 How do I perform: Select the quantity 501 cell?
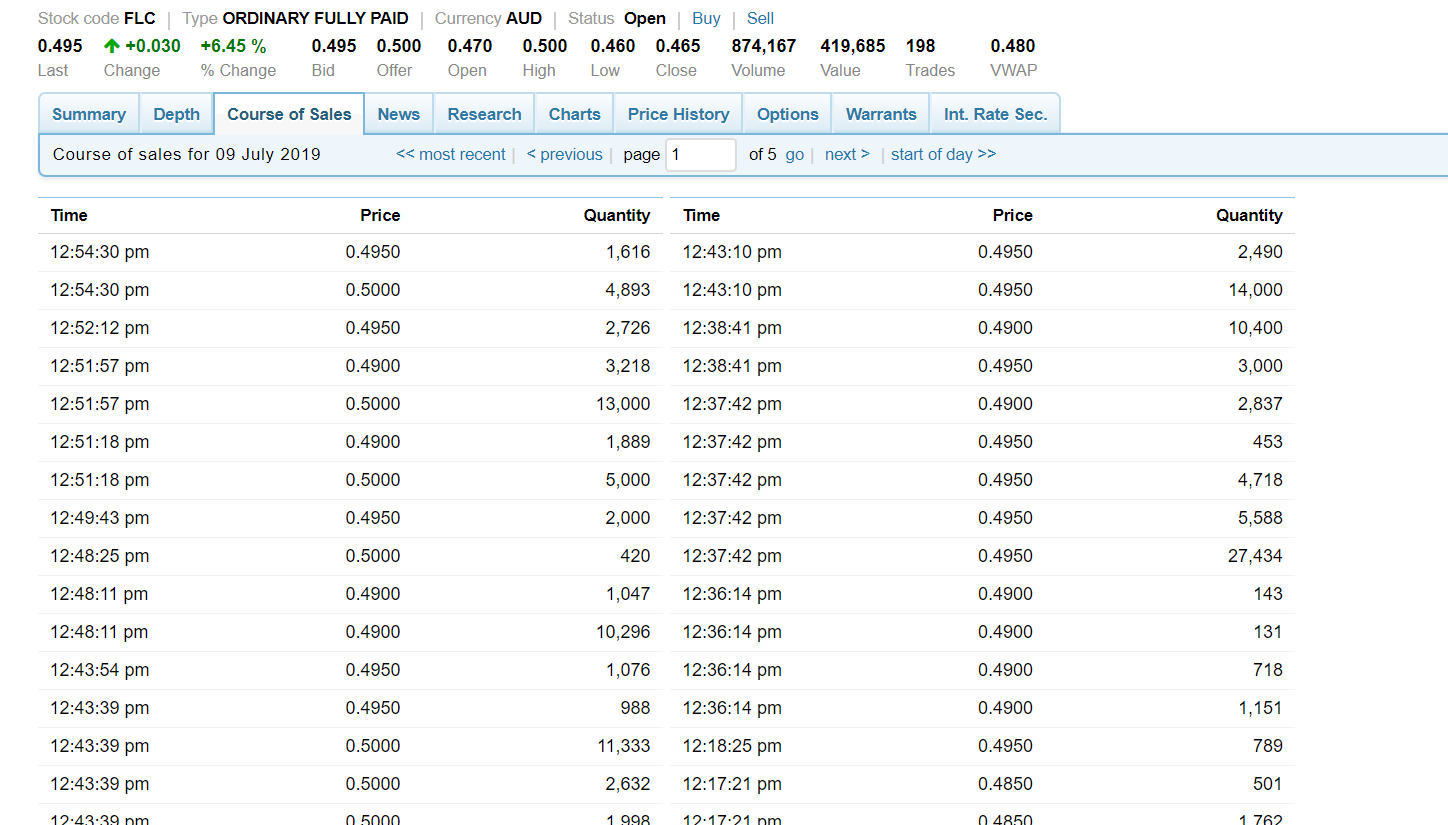coord(1268,784)
